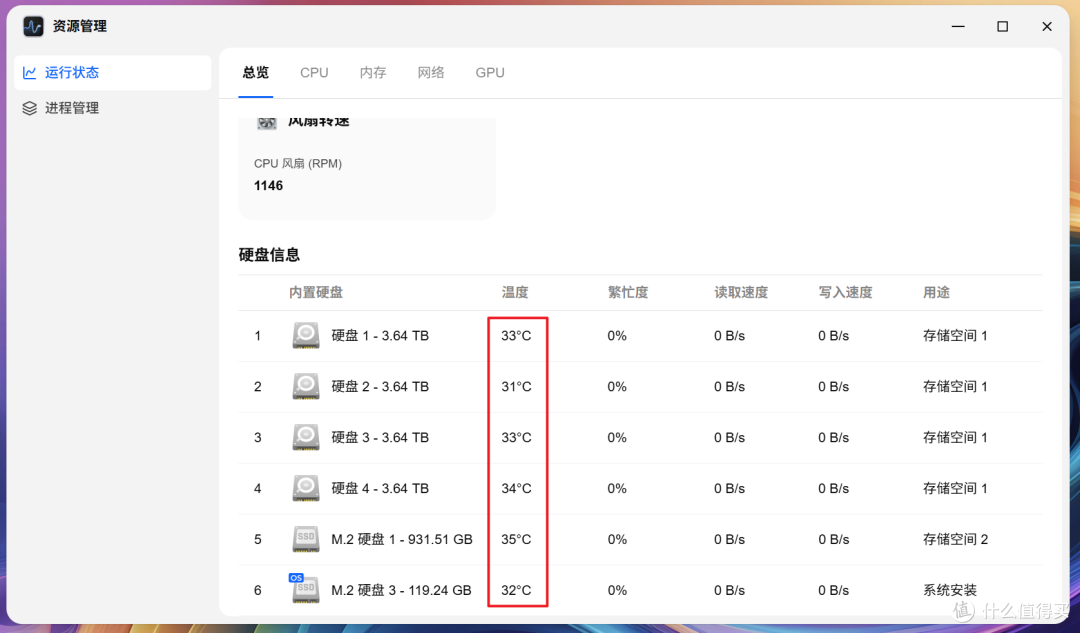Image resolution: width=1080 pixels, height=633 pixels.
Task: Select the row labeled 硬盘 3 - 3.64 TB
Action: [640, 437]
